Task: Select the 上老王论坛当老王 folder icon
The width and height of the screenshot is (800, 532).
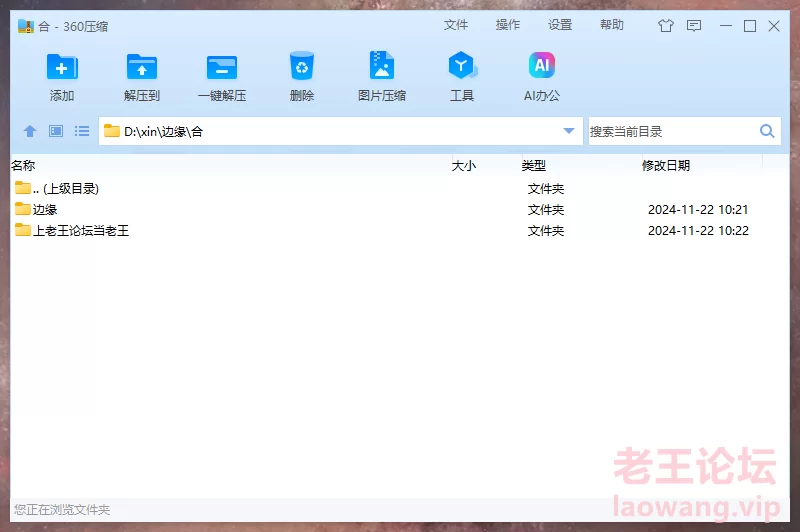Action: point(22,230)
